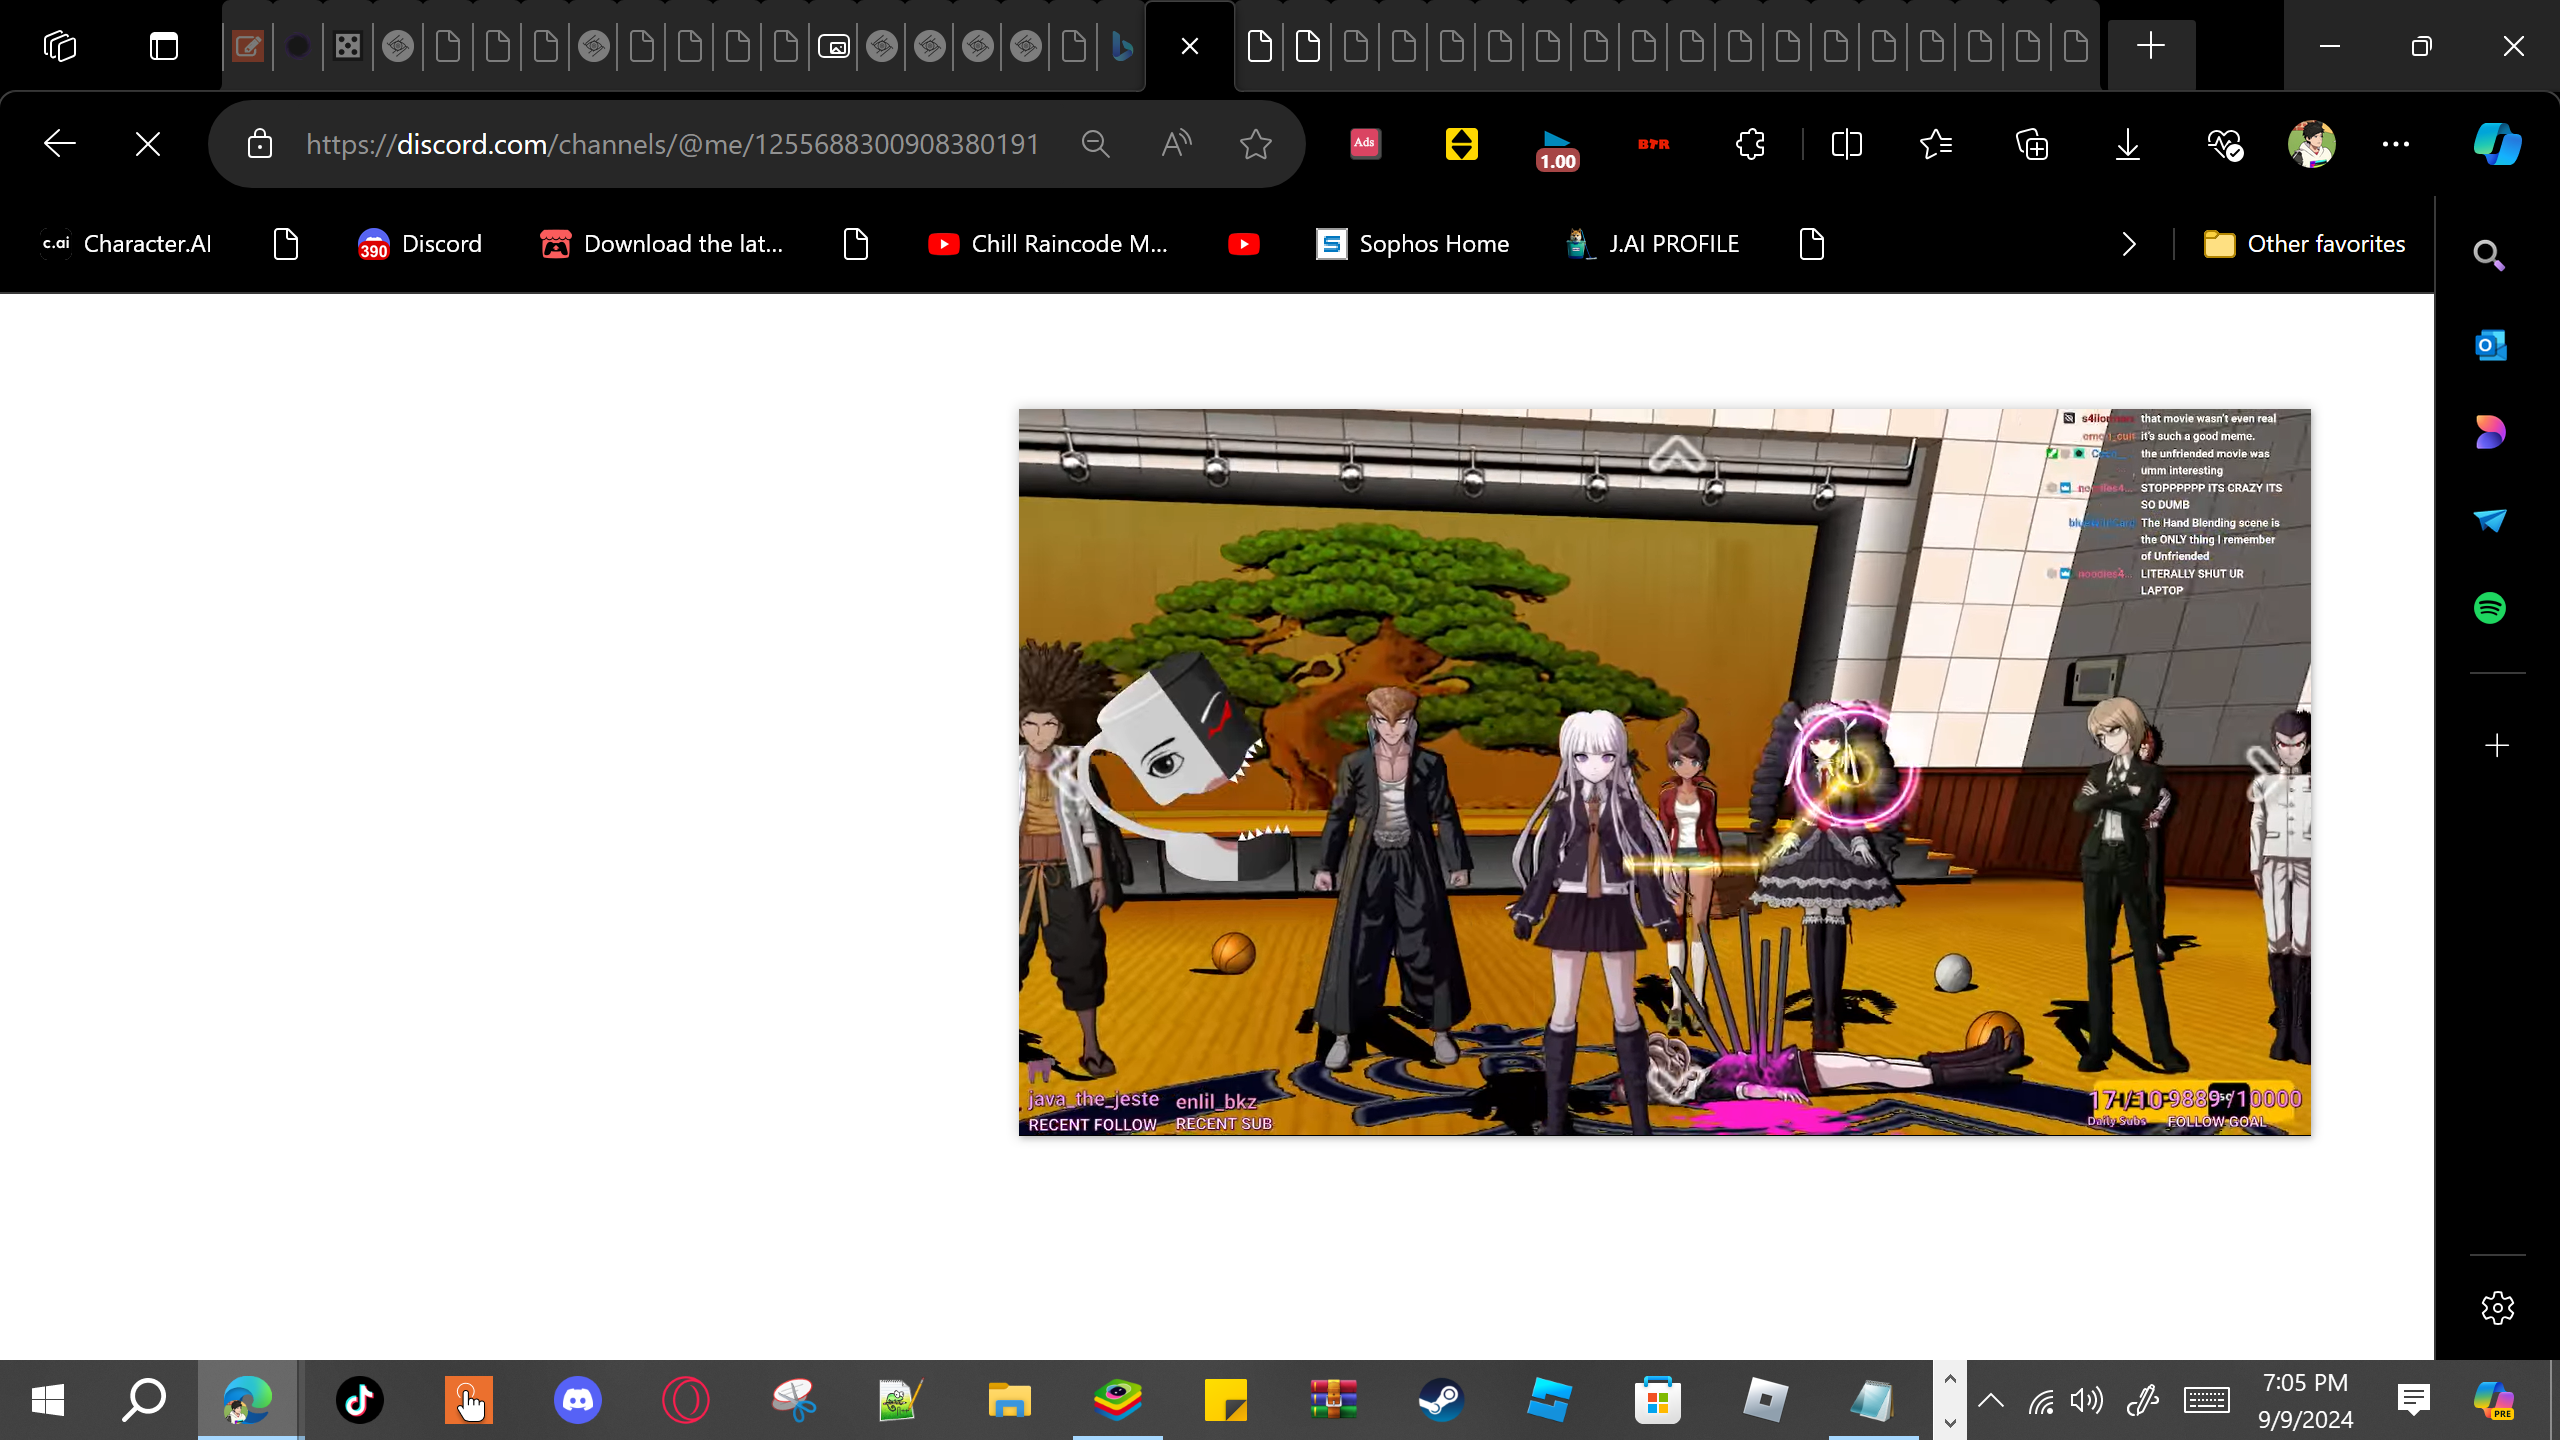Launch Steam from the taskbar
The width and height of the screenshot is (2560, 1440).
click(1441, 1400)
